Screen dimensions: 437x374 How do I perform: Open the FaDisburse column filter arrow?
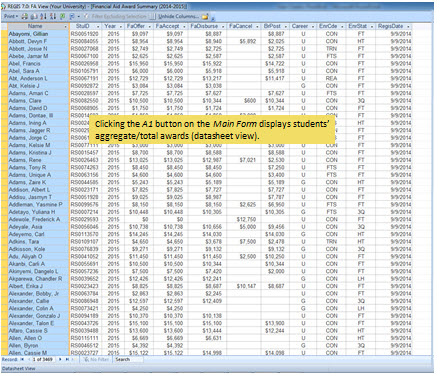tap(223, 26)
